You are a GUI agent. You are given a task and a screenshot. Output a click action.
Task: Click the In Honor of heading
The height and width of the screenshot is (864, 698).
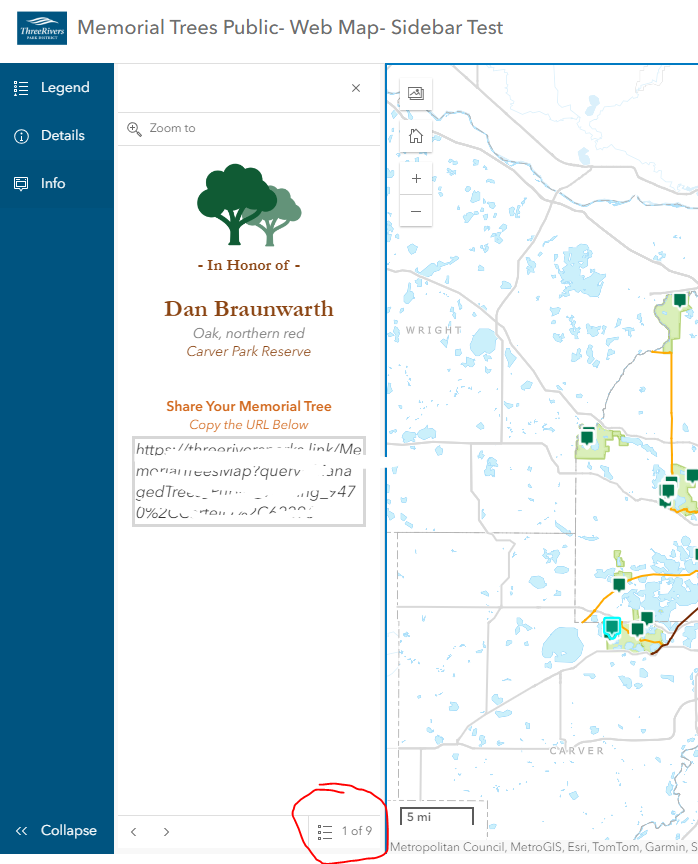[248, 266]
